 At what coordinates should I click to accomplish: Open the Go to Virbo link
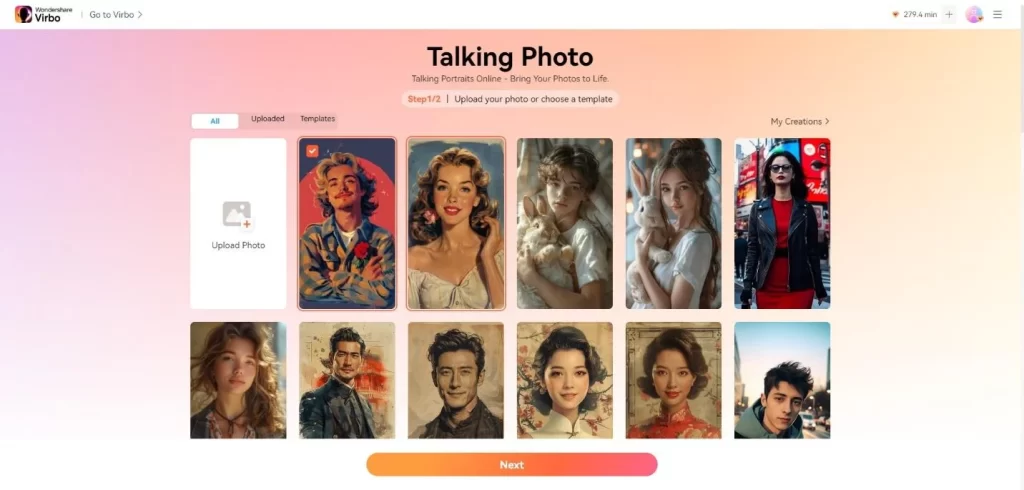tap(116, 14)
